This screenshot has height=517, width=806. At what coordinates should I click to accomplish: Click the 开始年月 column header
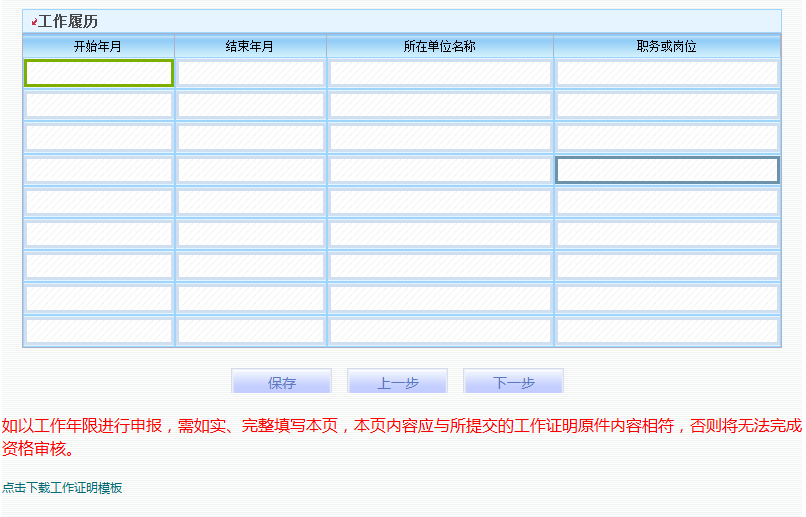(98, 46)
